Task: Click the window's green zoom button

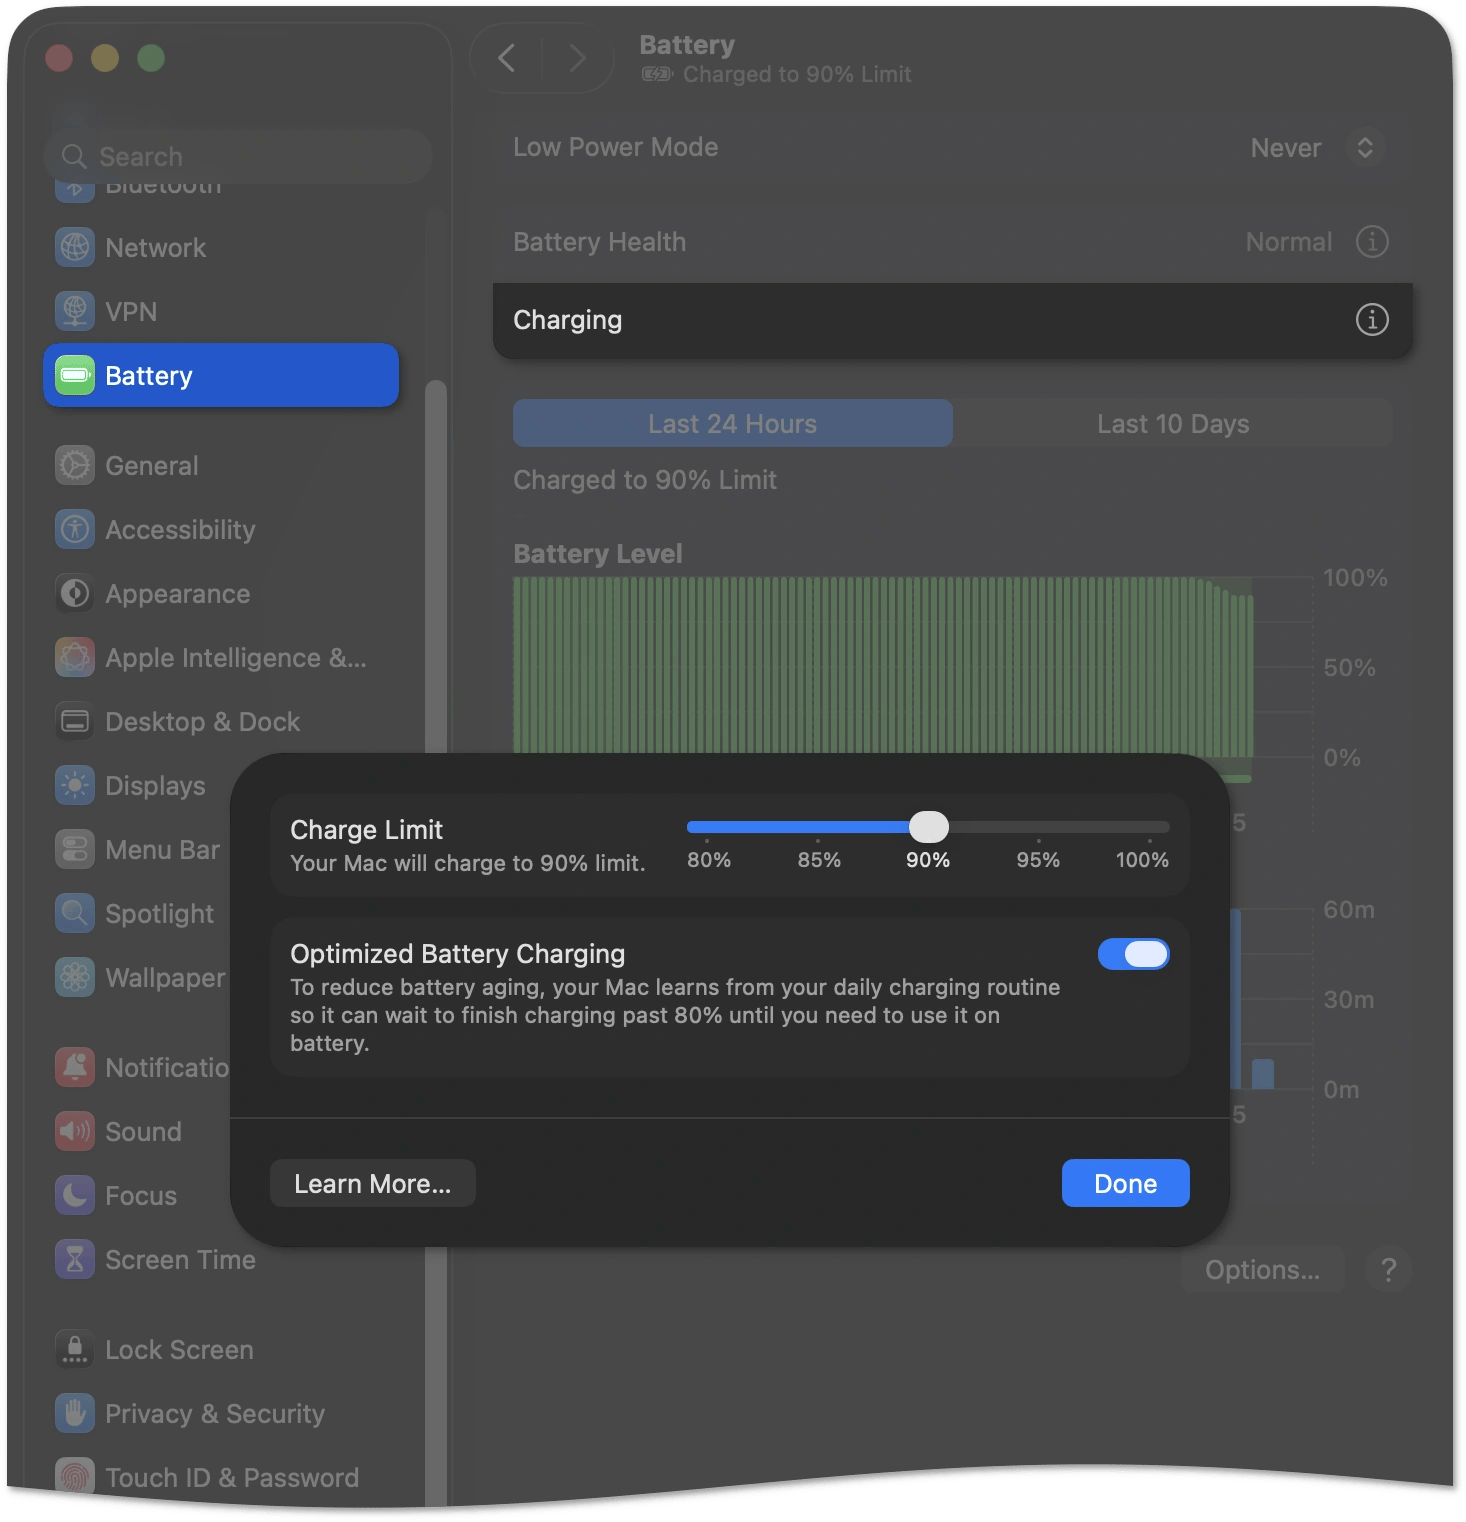Action: pyautogui.click(x=151, y=58)
